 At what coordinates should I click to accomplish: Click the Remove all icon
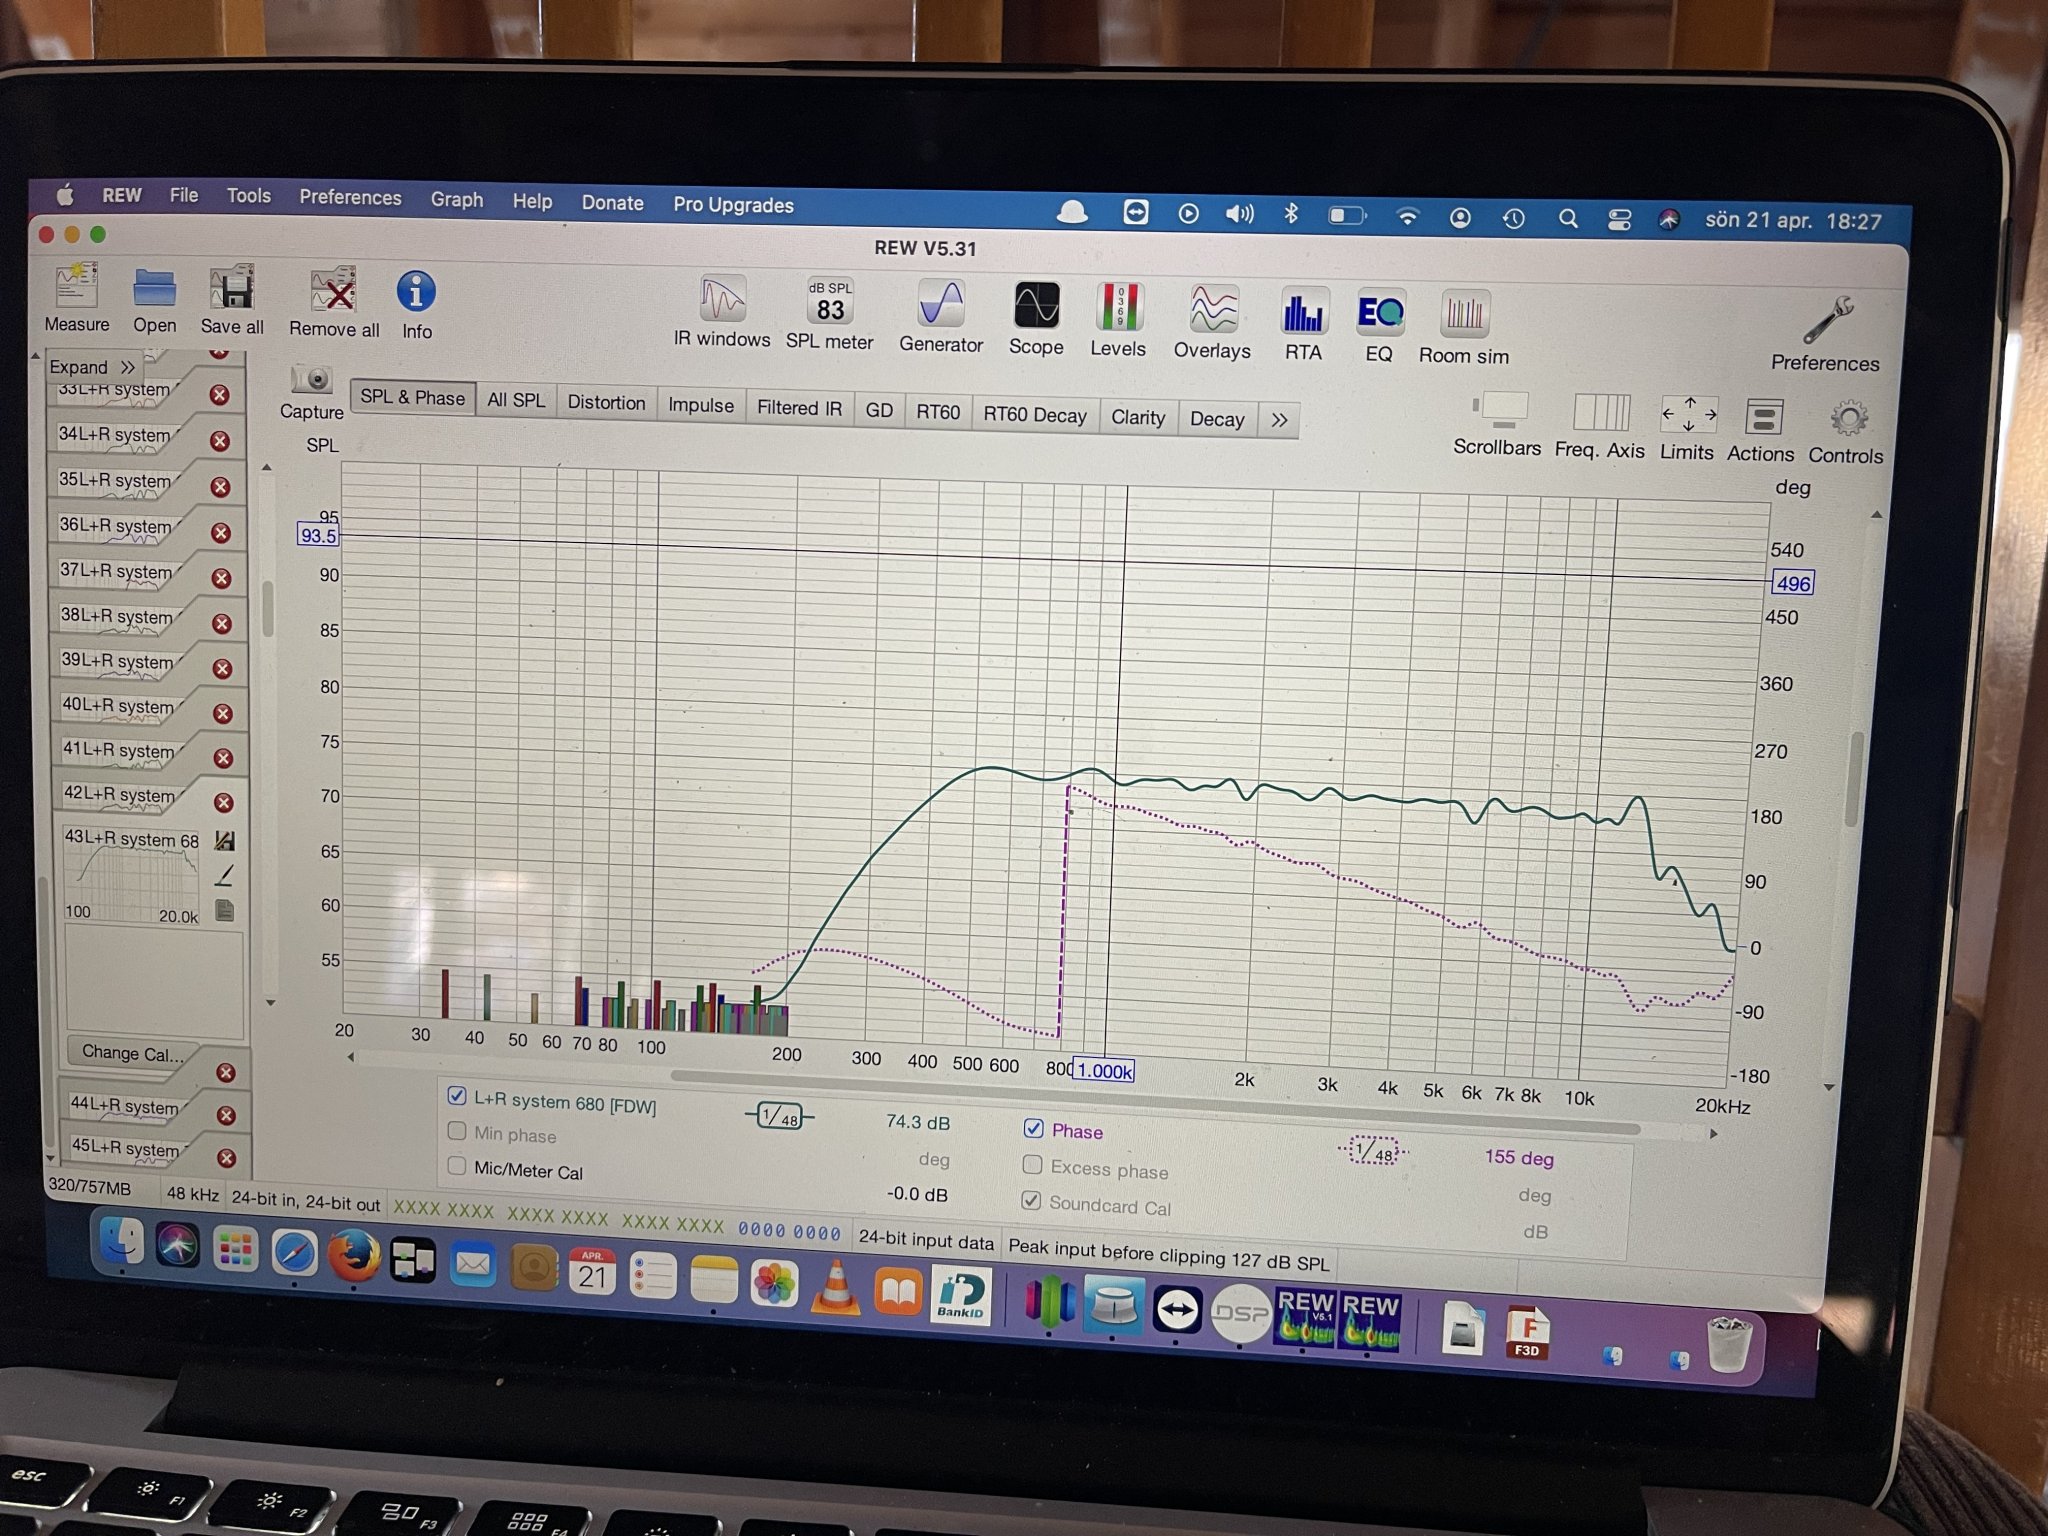334,302
